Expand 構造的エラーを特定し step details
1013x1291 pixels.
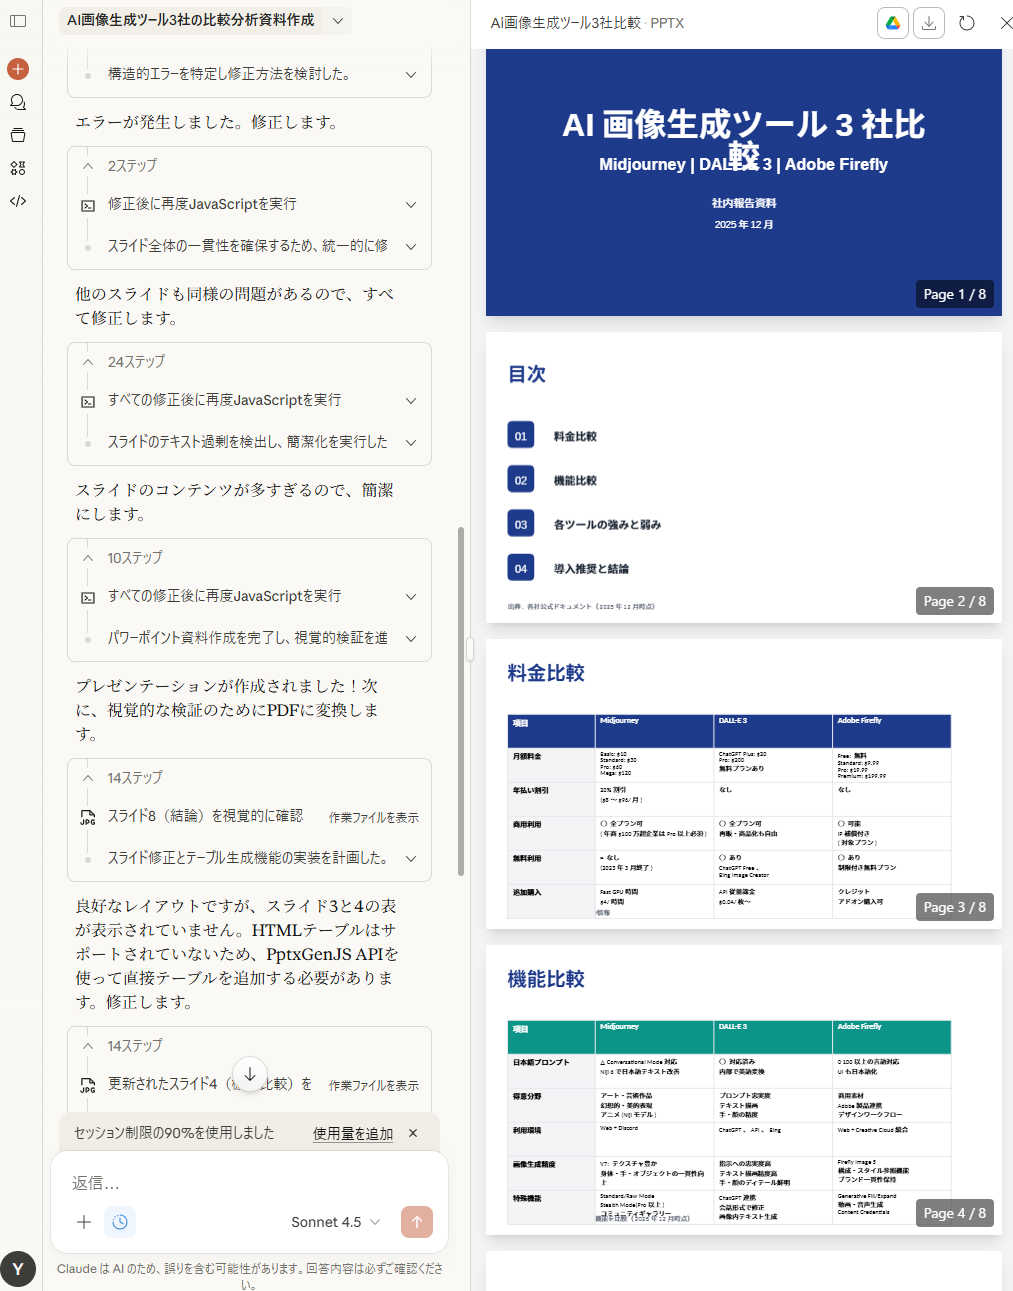[x=411, y=75]
